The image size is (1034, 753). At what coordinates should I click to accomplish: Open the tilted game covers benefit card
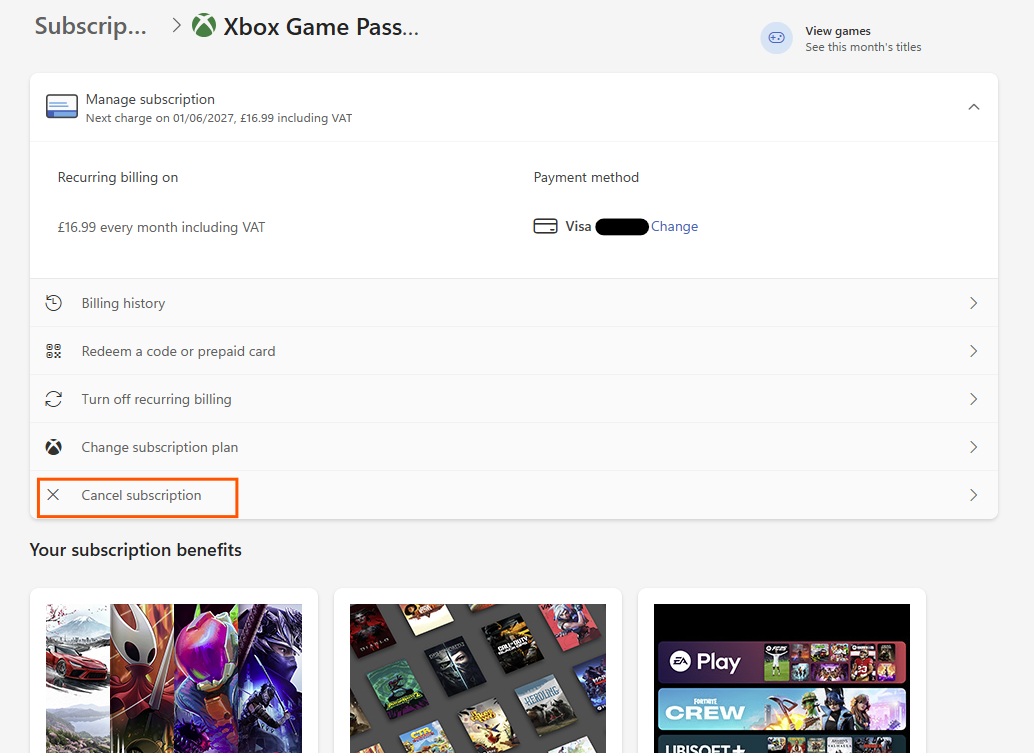[x=478, y=671]
